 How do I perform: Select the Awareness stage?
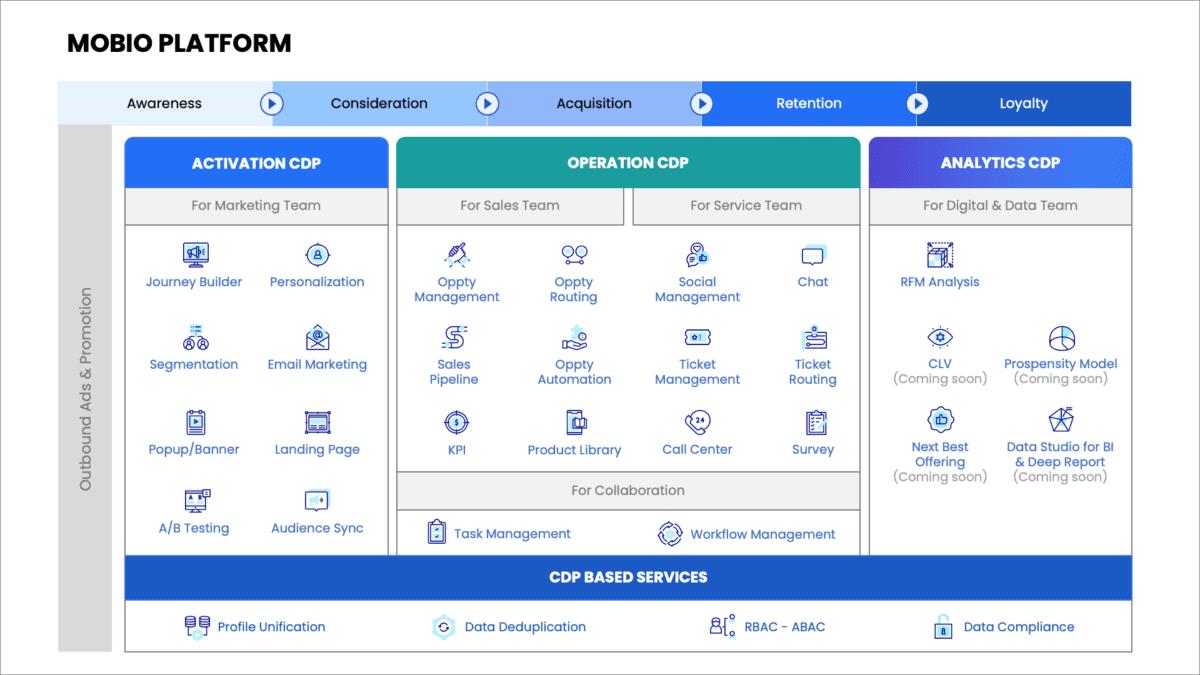tap(163, 103)
